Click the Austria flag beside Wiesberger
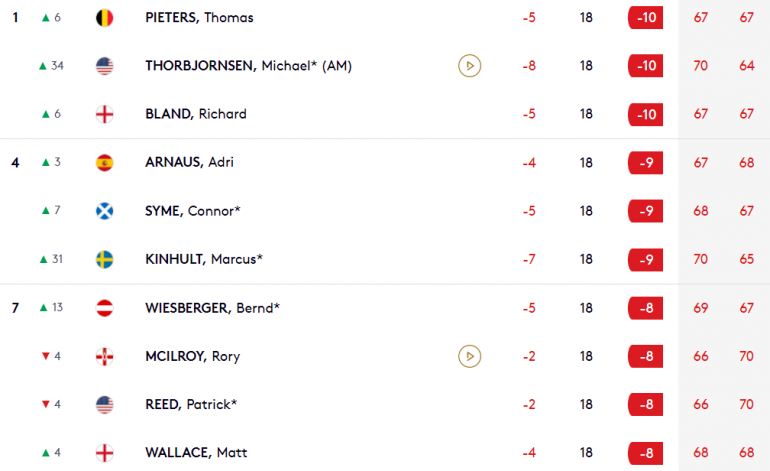Image resolution: width=770 pixels, height=471 pixels. click(105, 308)
